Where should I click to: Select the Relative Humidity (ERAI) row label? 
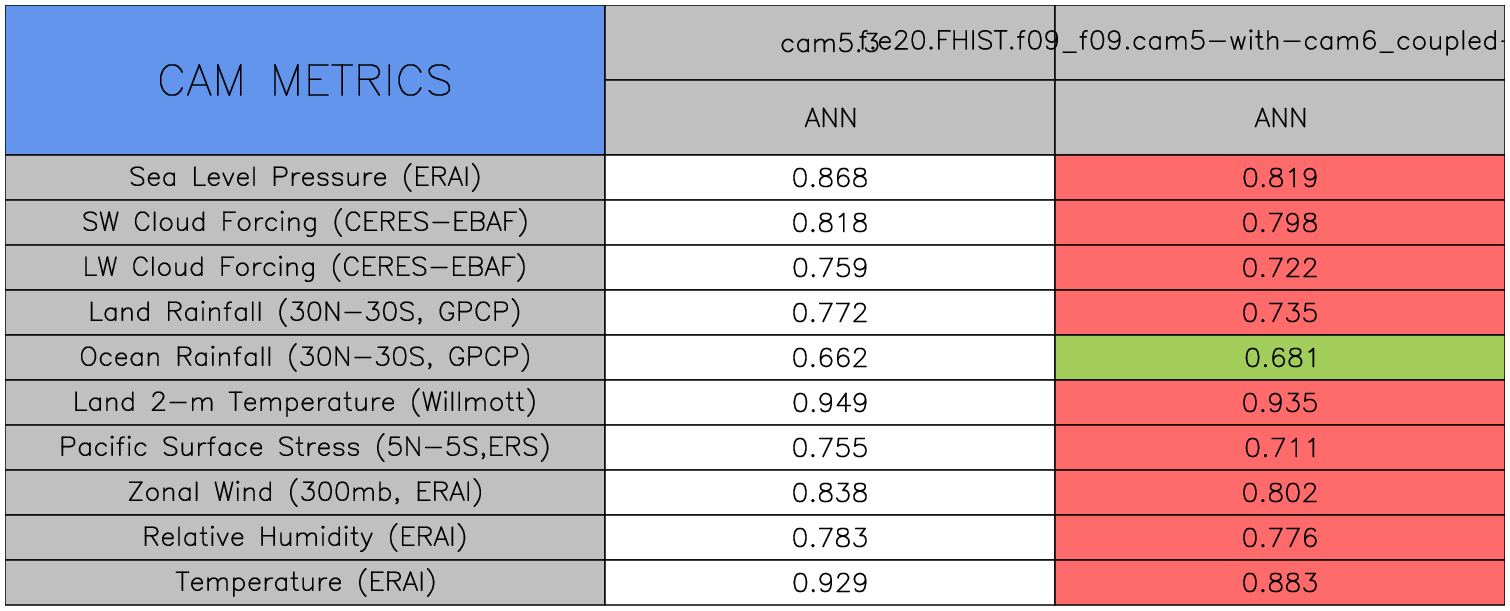[x=305, y=538]
